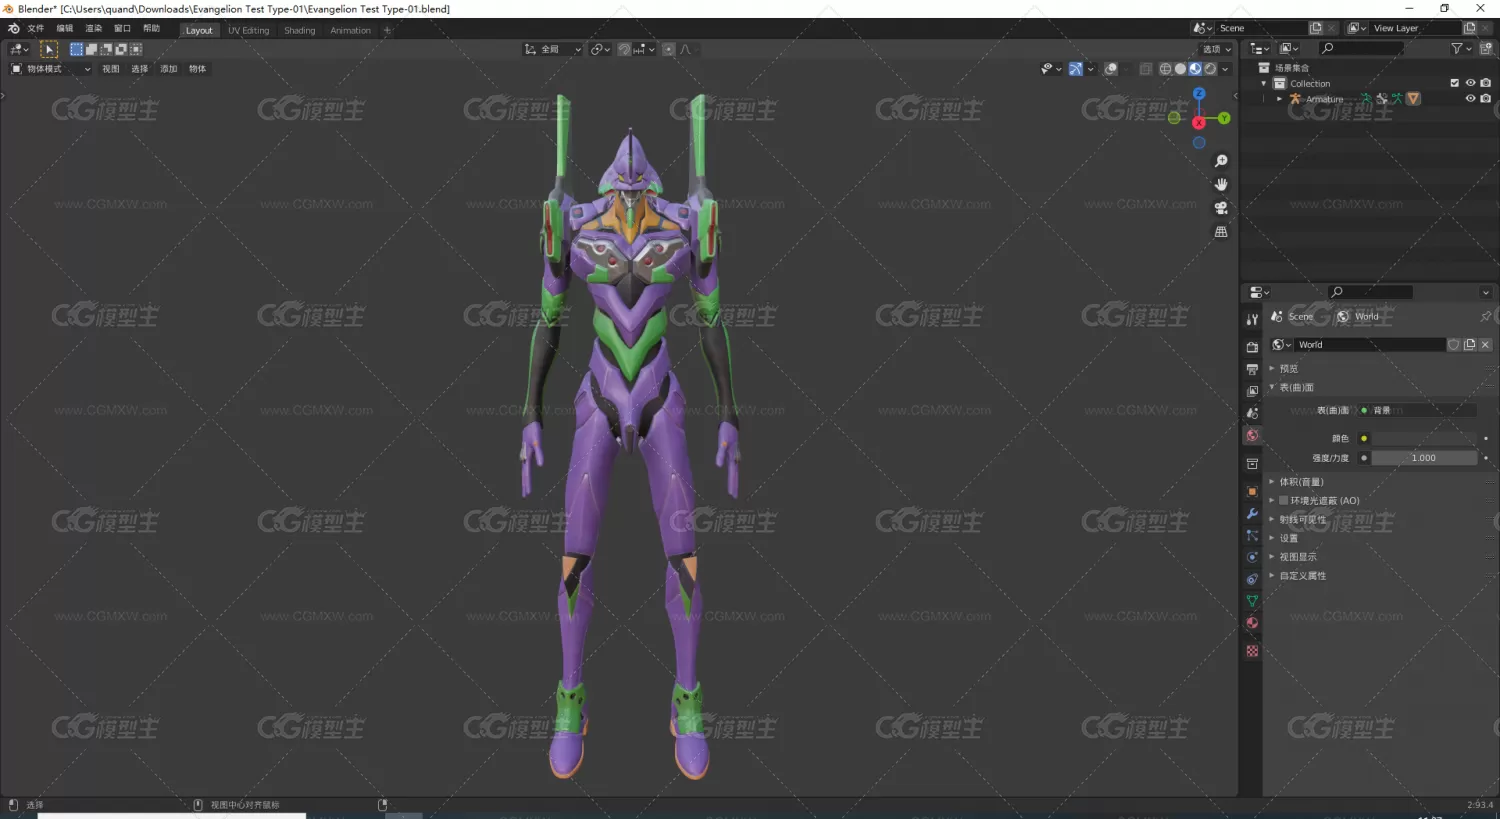The image size is (1500, 819).
Task: Switch to material preview shading
Action: (x=1195, y=69)
